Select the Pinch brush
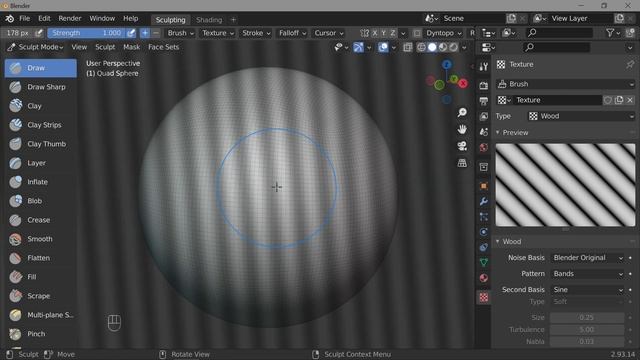640x360 pixels. tap(40, 333)
